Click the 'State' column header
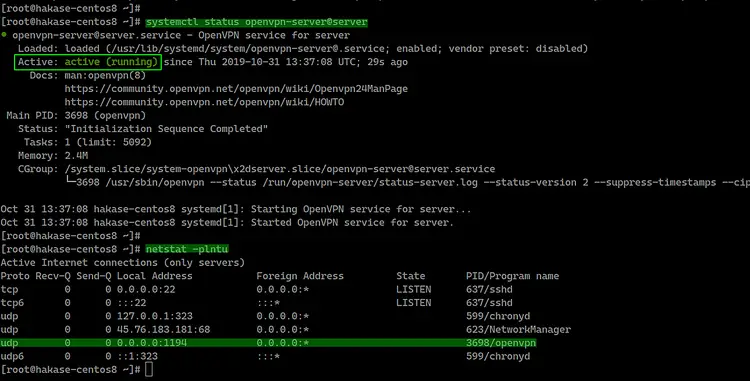Viewport: 750px width, 381px height. tap(410, 276)
